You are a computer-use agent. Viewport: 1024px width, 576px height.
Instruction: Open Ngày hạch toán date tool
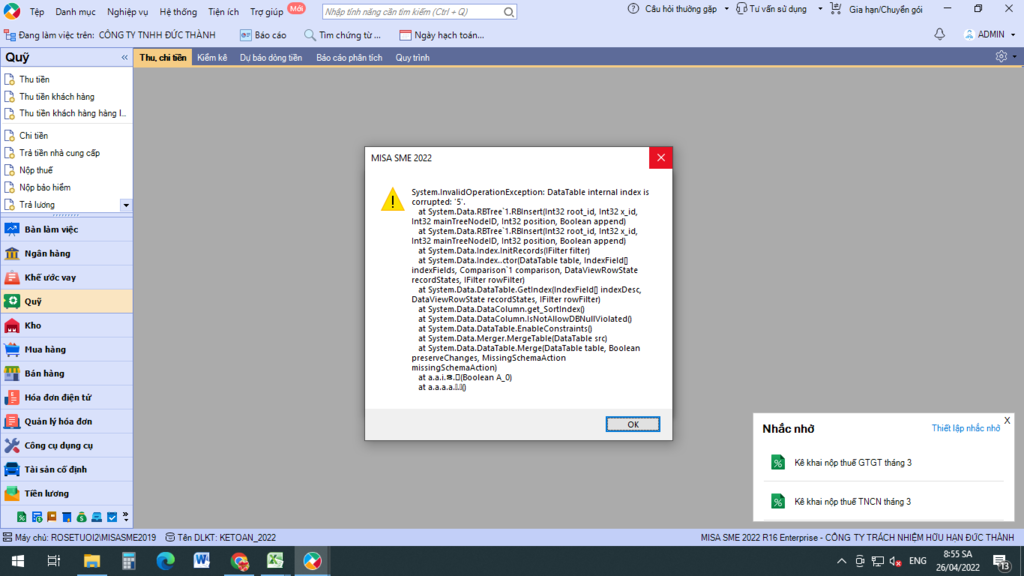(x=441, y=35)
